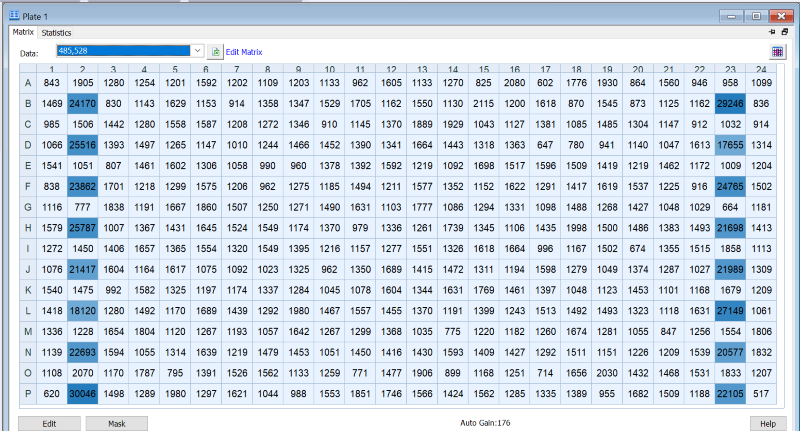Image resolution: width=800 pixels, height=431 pixels.
Task: Click the Excel export icon beside Data dropdown
Action: tap(215, 51)
